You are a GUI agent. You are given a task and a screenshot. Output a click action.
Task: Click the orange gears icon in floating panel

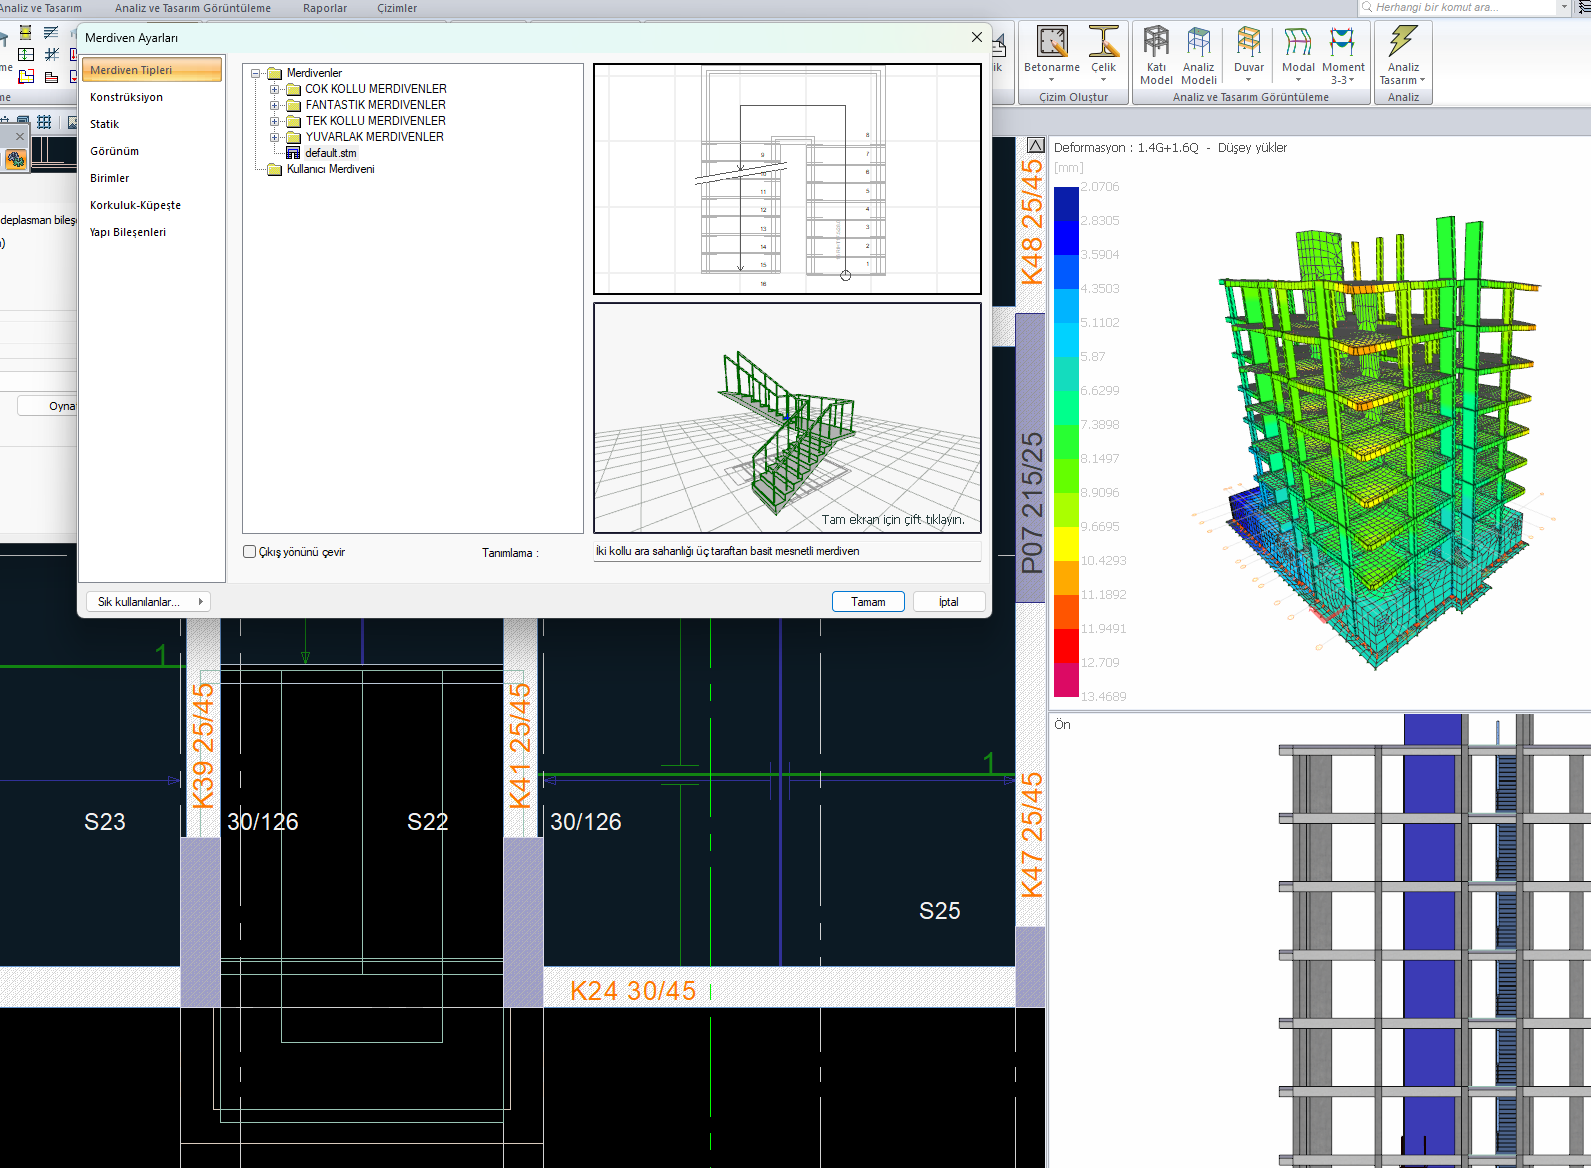(16, 158)
